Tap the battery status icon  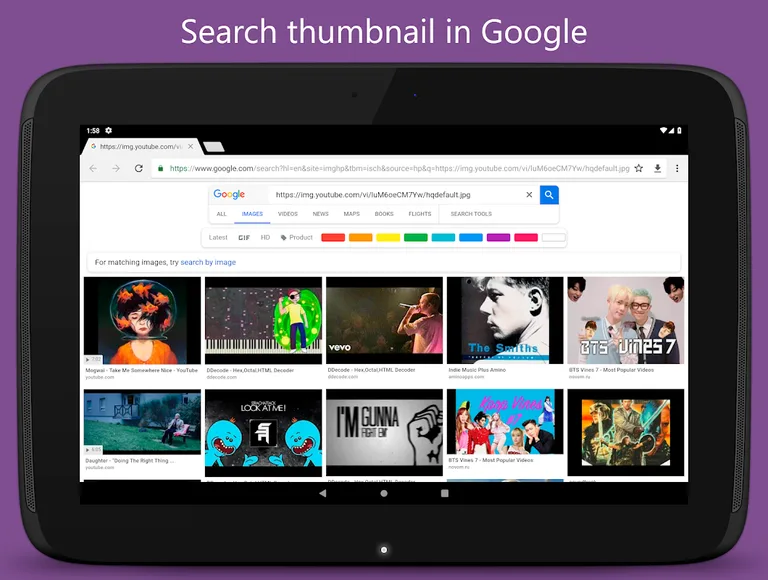[679, 130]
